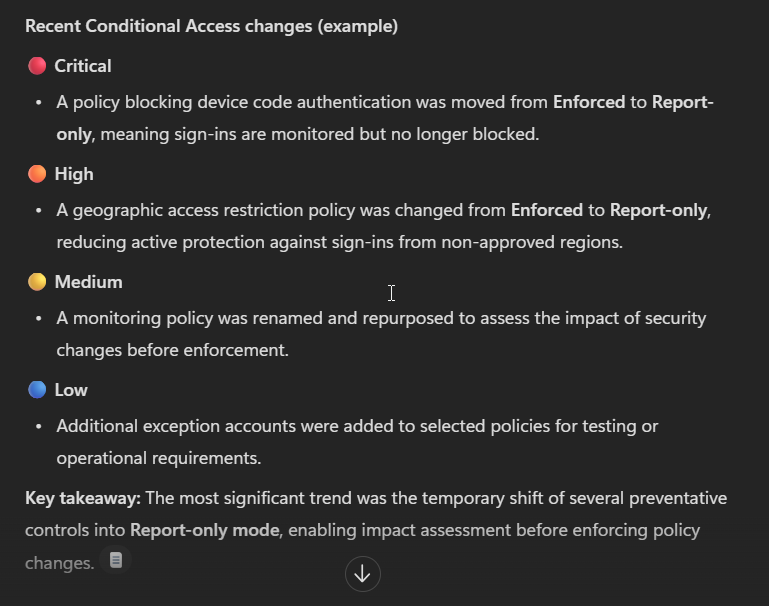Click the 'operational requirements.' text line
The width and height of the screenshot is (769, 606).
159,458
